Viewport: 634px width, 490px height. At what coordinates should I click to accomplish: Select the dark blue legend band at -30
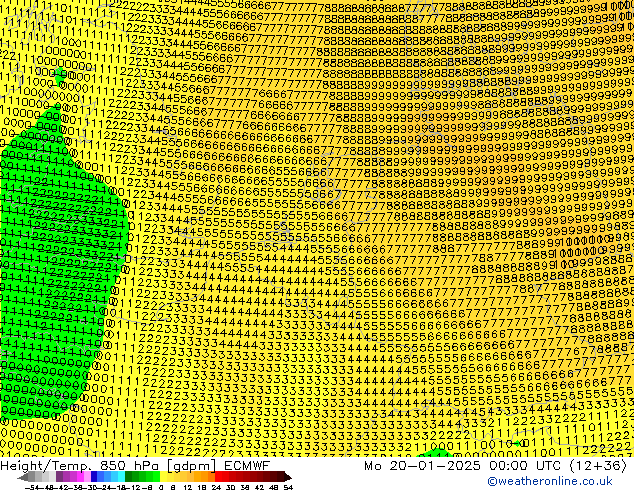point(94,476)
